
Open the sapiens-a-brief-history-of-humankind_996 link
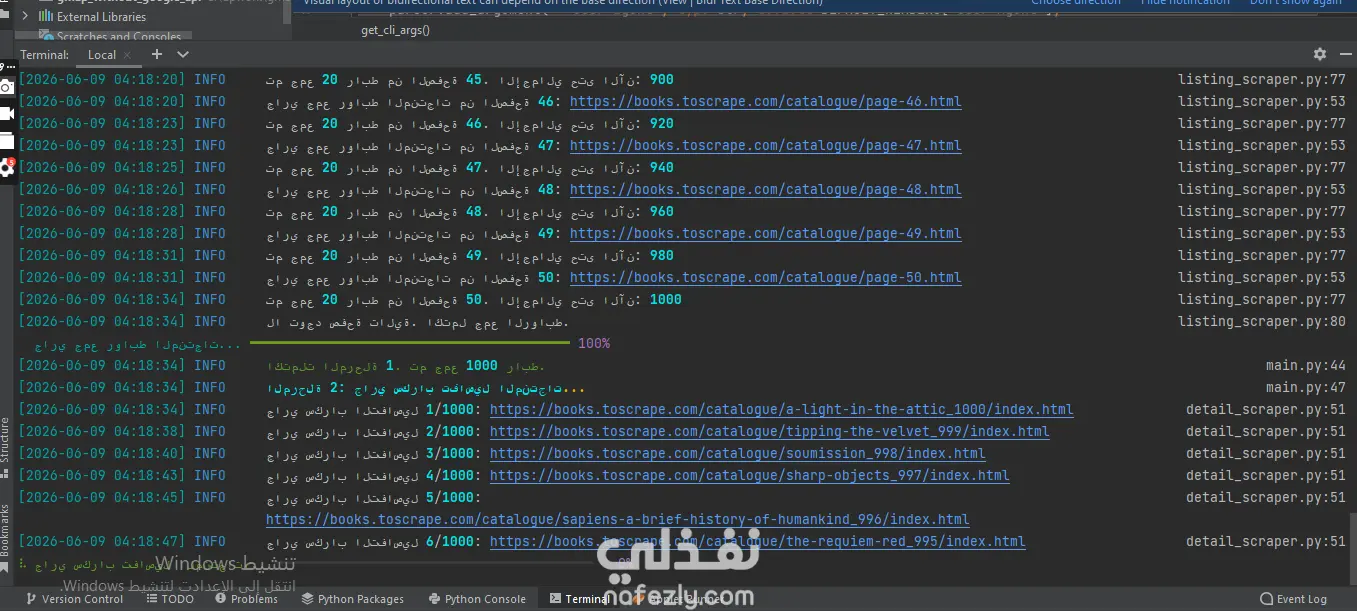click(x=617, y=519)
